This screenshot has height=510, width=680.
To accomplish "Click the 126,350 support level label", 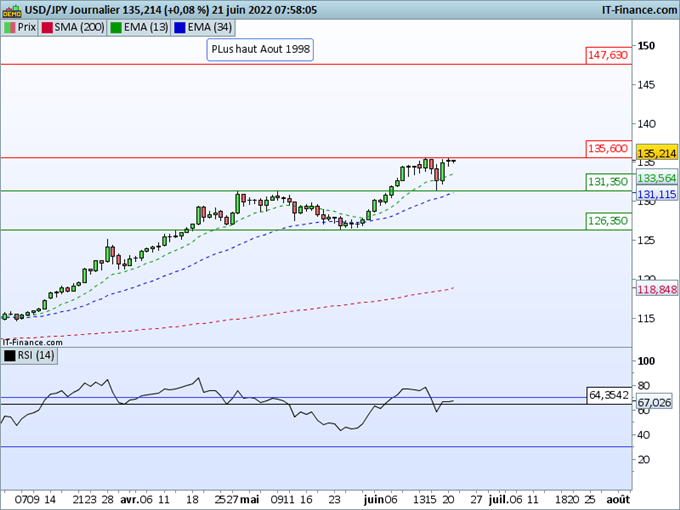I will point(608,221).
